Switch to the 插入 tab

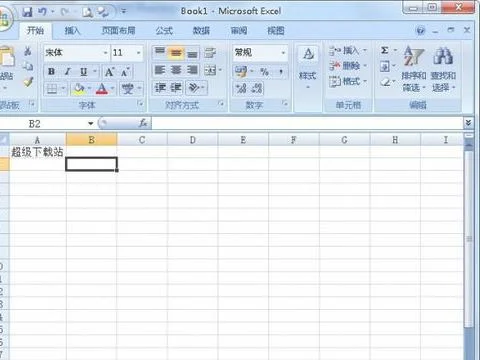coord(72,31)
